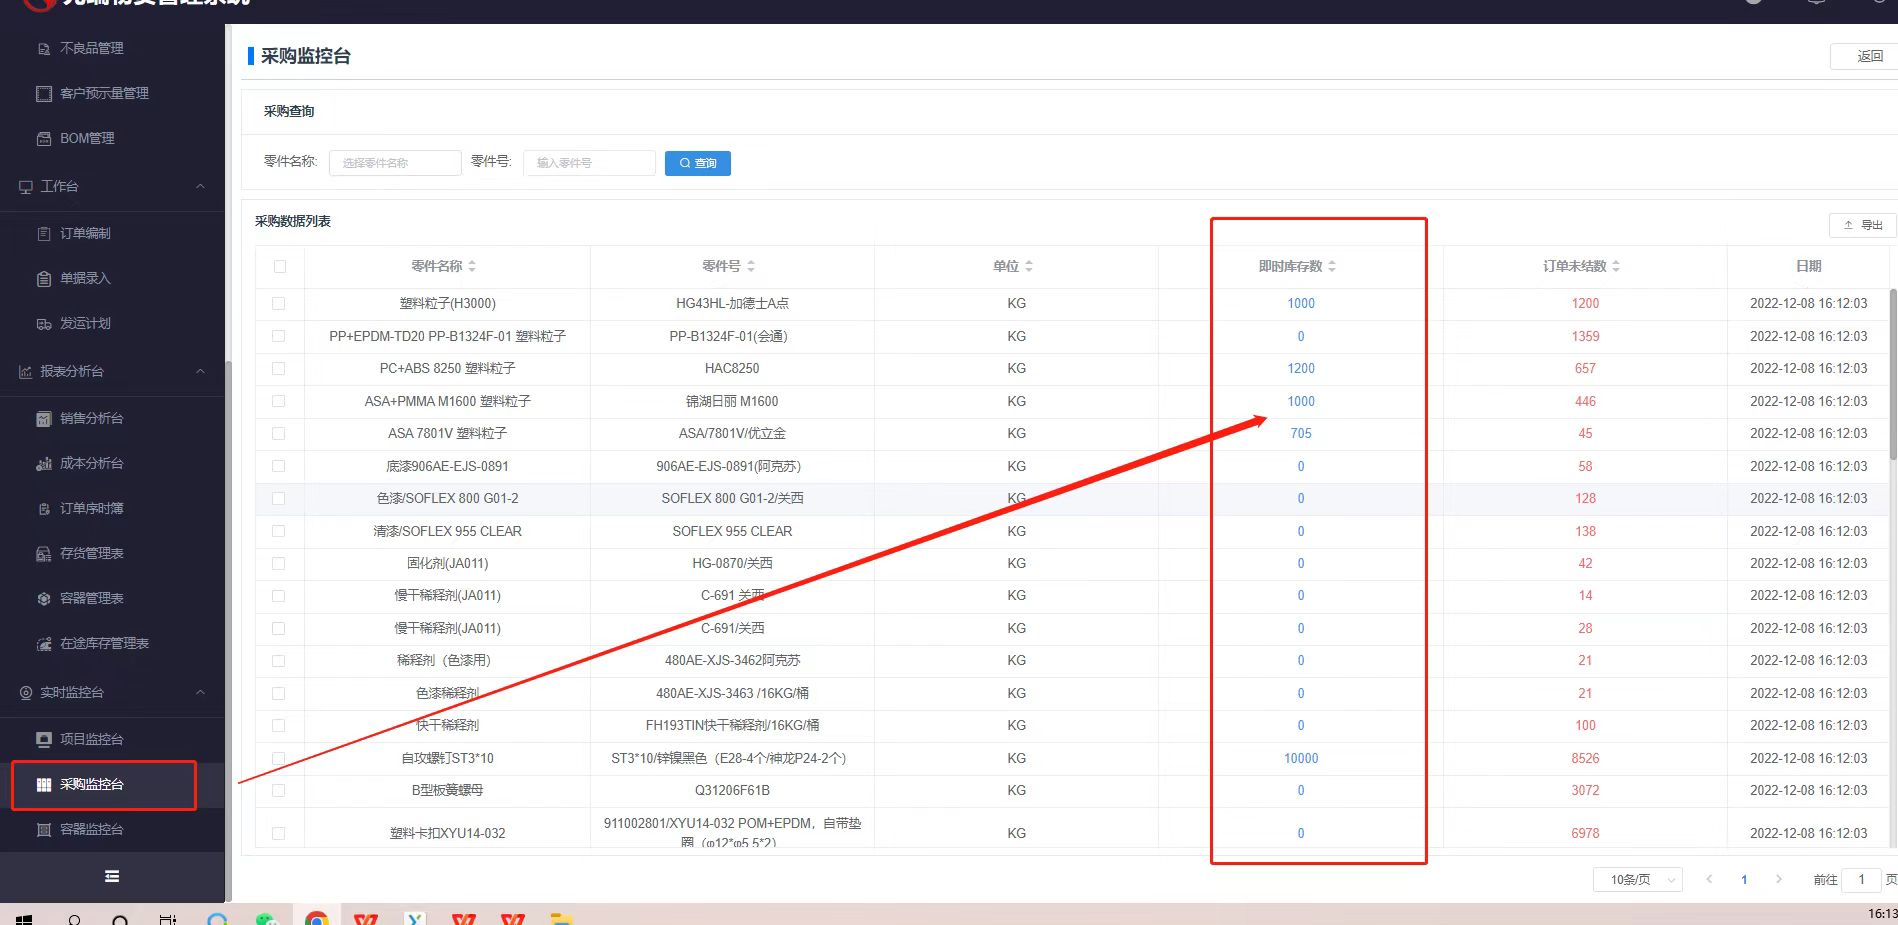Sort the table by 即时库存数 column
The image size is (1898, 925).
[1332, 266]
